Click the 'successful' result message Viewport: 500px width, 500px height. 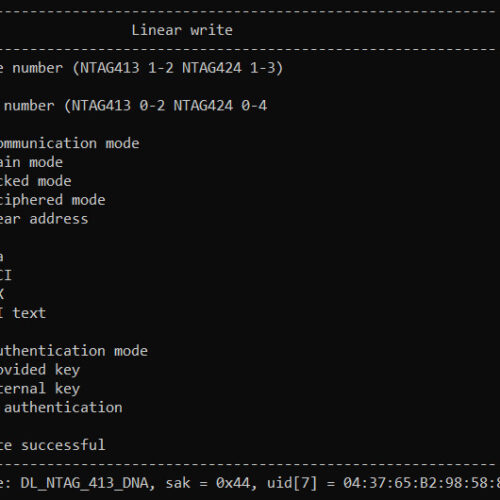pos(63,445)
